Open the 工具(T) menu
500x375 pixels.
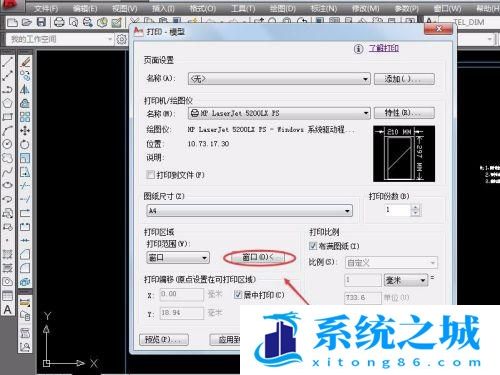coord(243,8)
